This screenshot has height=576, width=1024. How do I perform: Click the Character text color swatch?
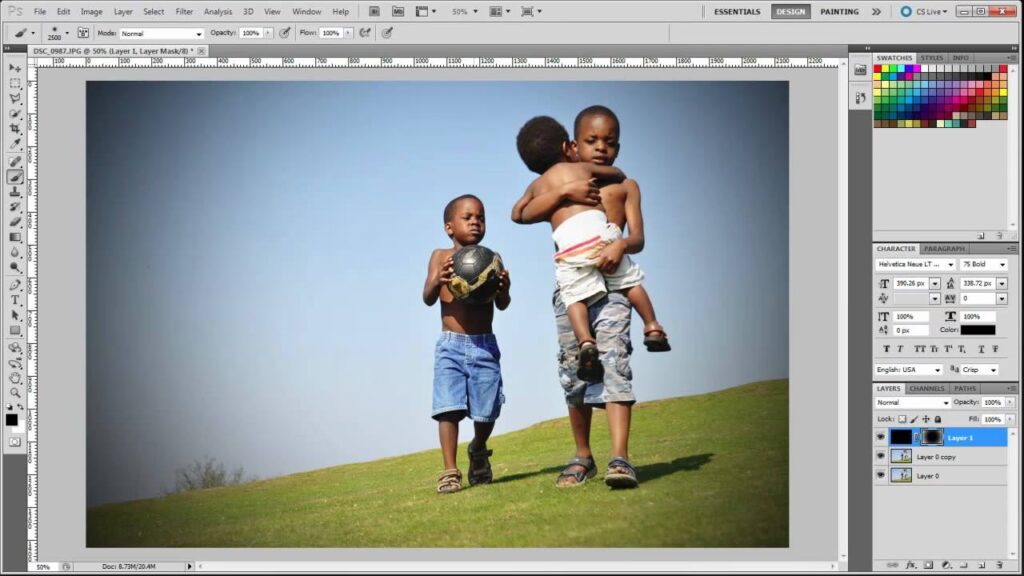click(x=978, y=329)
